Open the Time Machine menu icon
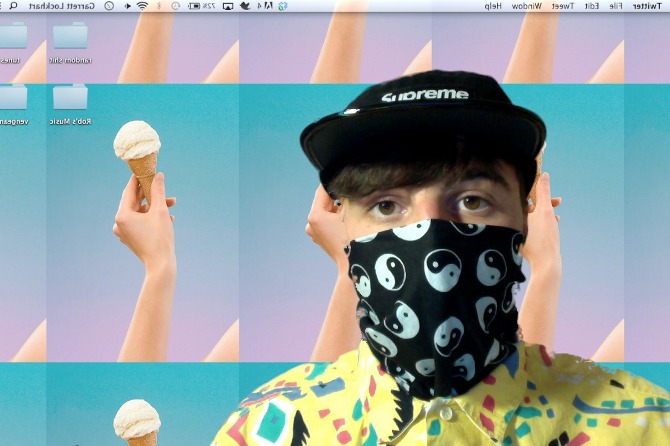The height and width of the screenshot is (446, 670). pos(176,6)
